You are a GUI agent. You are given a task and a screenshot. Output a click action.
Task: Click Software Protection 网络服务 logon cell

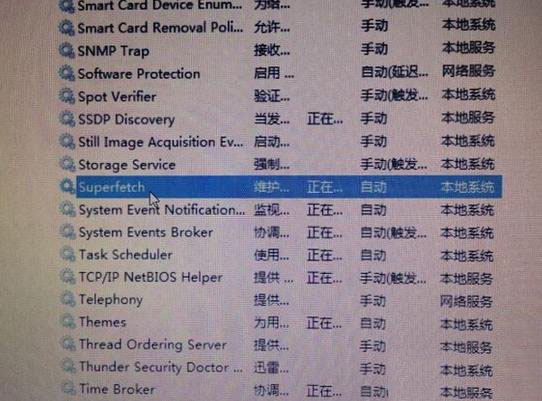click(468, 71)
